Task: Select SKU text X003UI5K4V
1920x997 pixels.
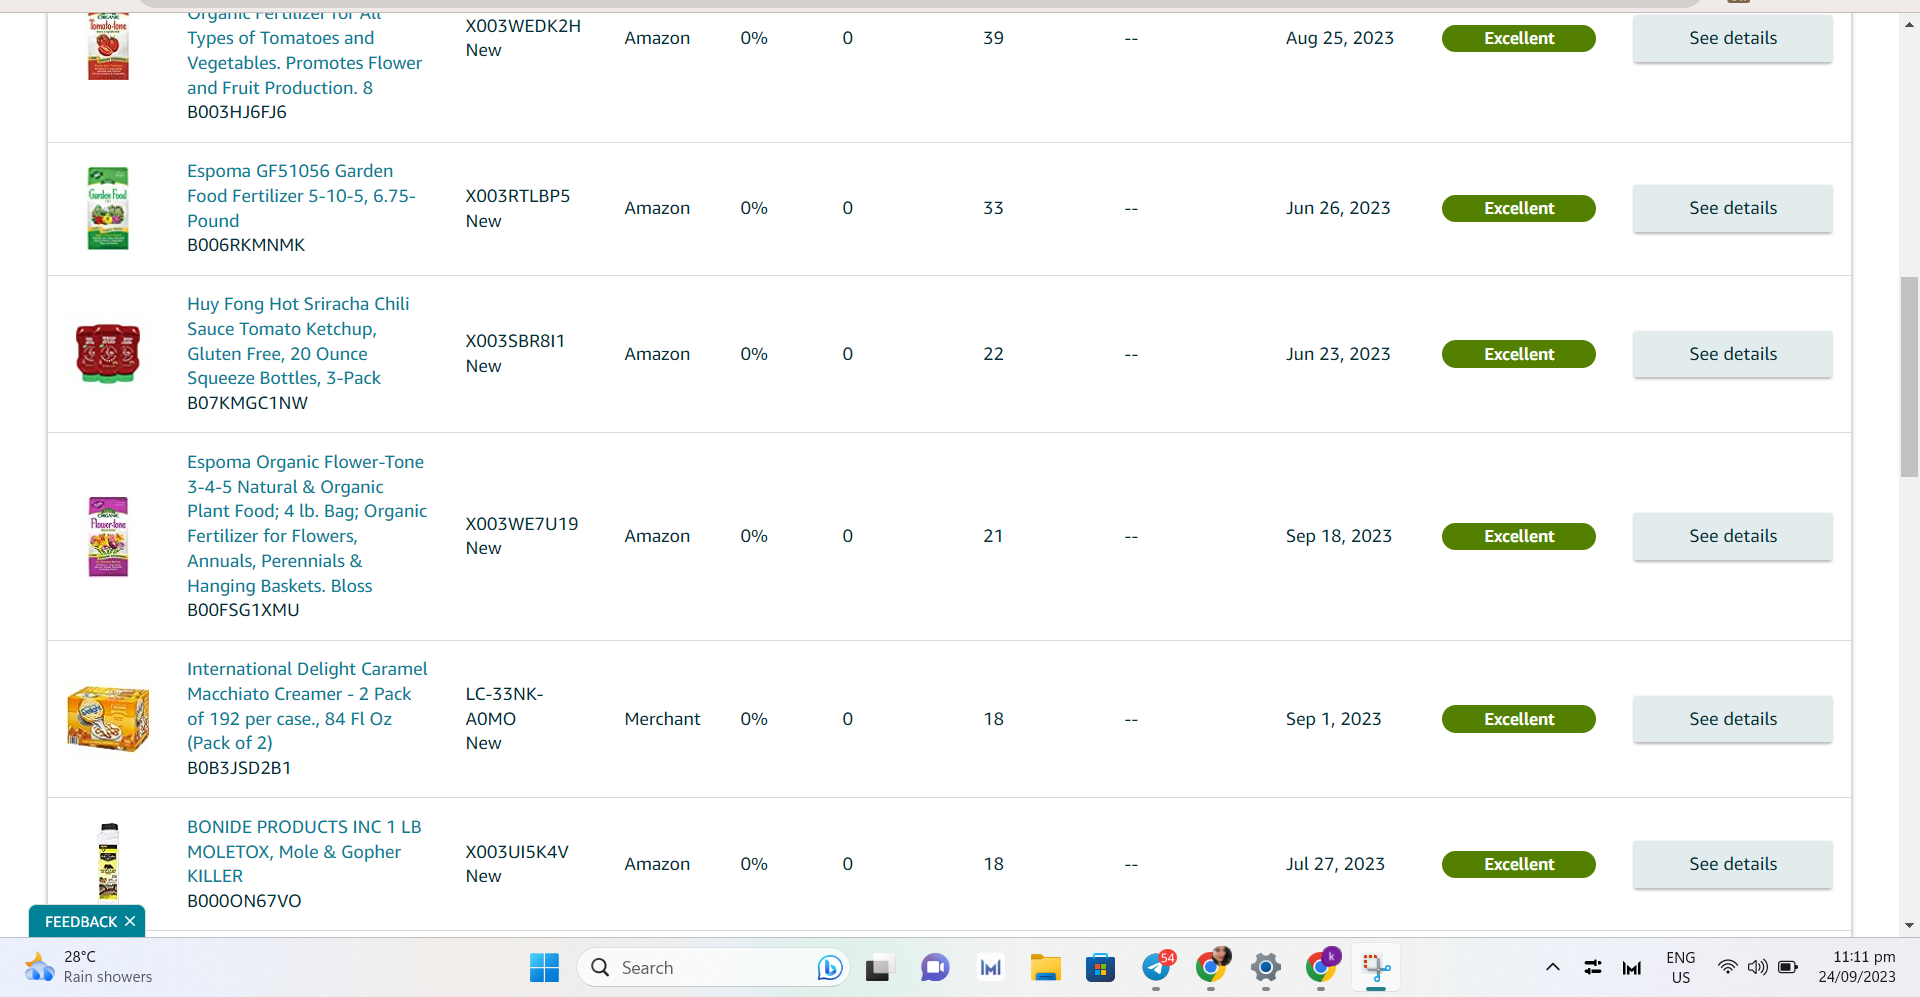Action: 517,852
